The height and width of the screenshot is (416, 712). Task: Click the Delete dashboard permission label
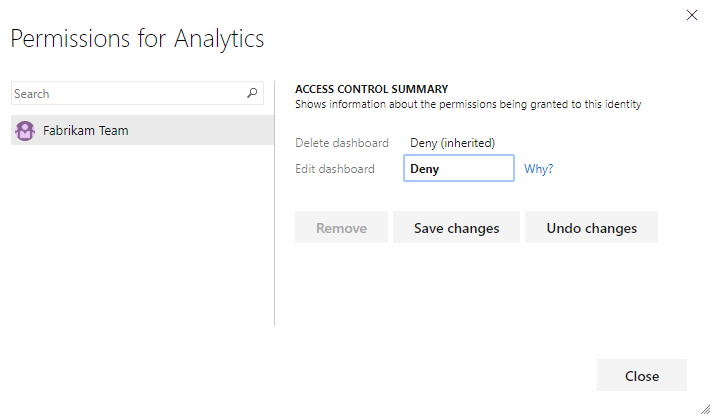point(341,143)
